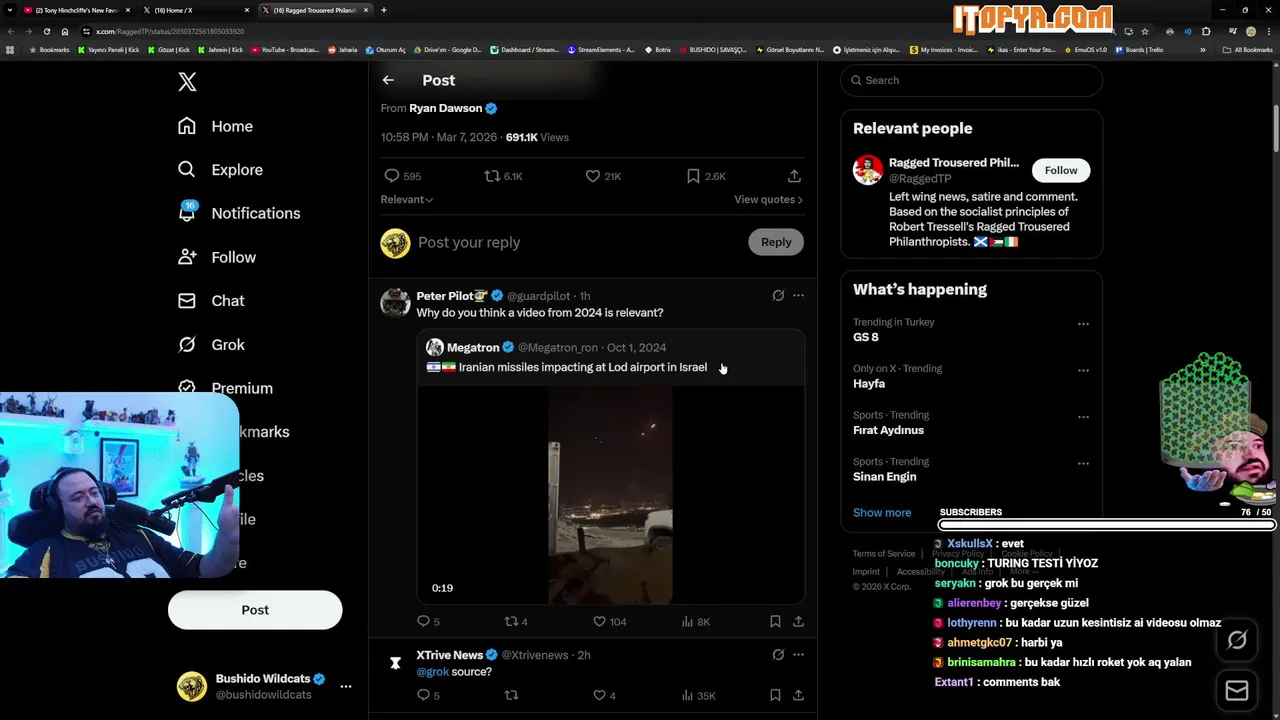
Task: Switch to the Home / X browser tab
Action: (x=196, y=10)
